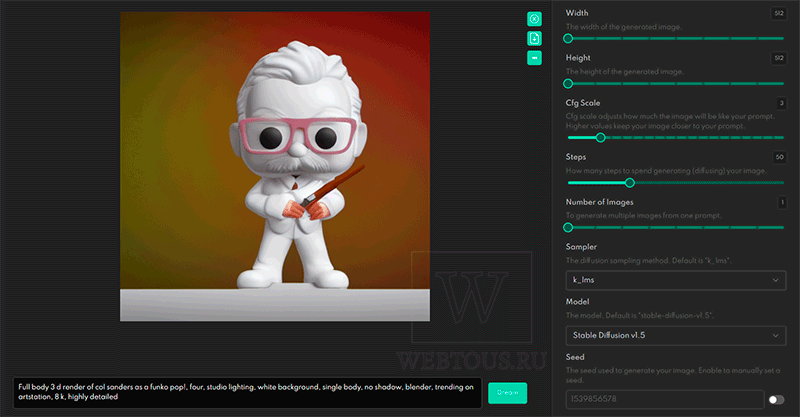
Task: Click the generated Funko Pop image
Action: [x=275, y=166]
